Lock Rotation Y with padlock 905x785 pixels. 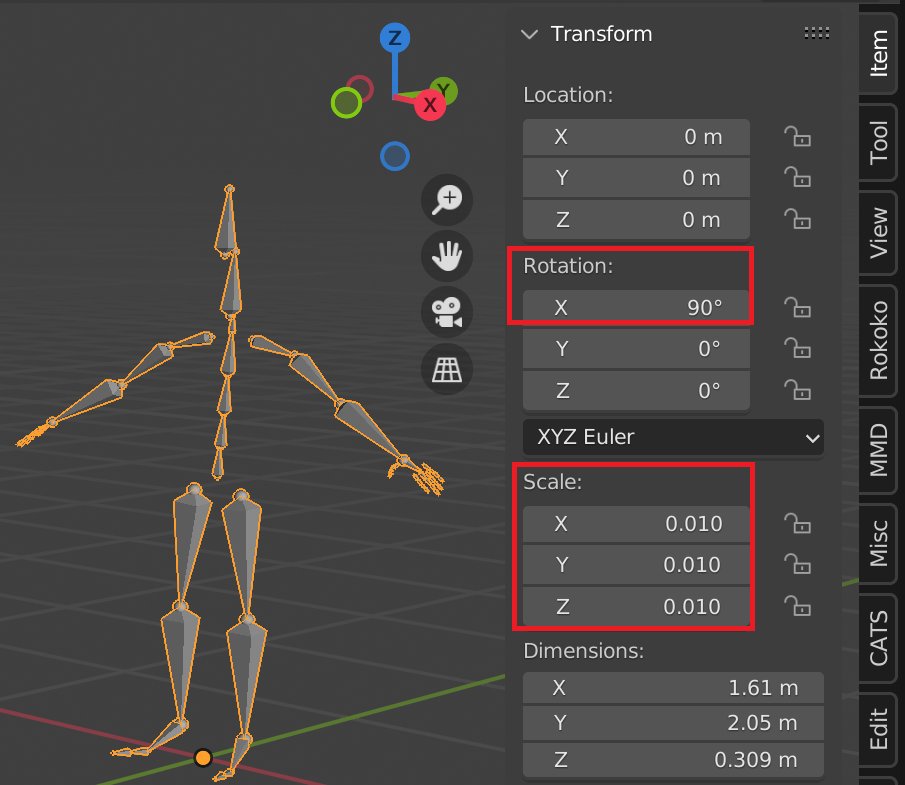pos(798,348)
